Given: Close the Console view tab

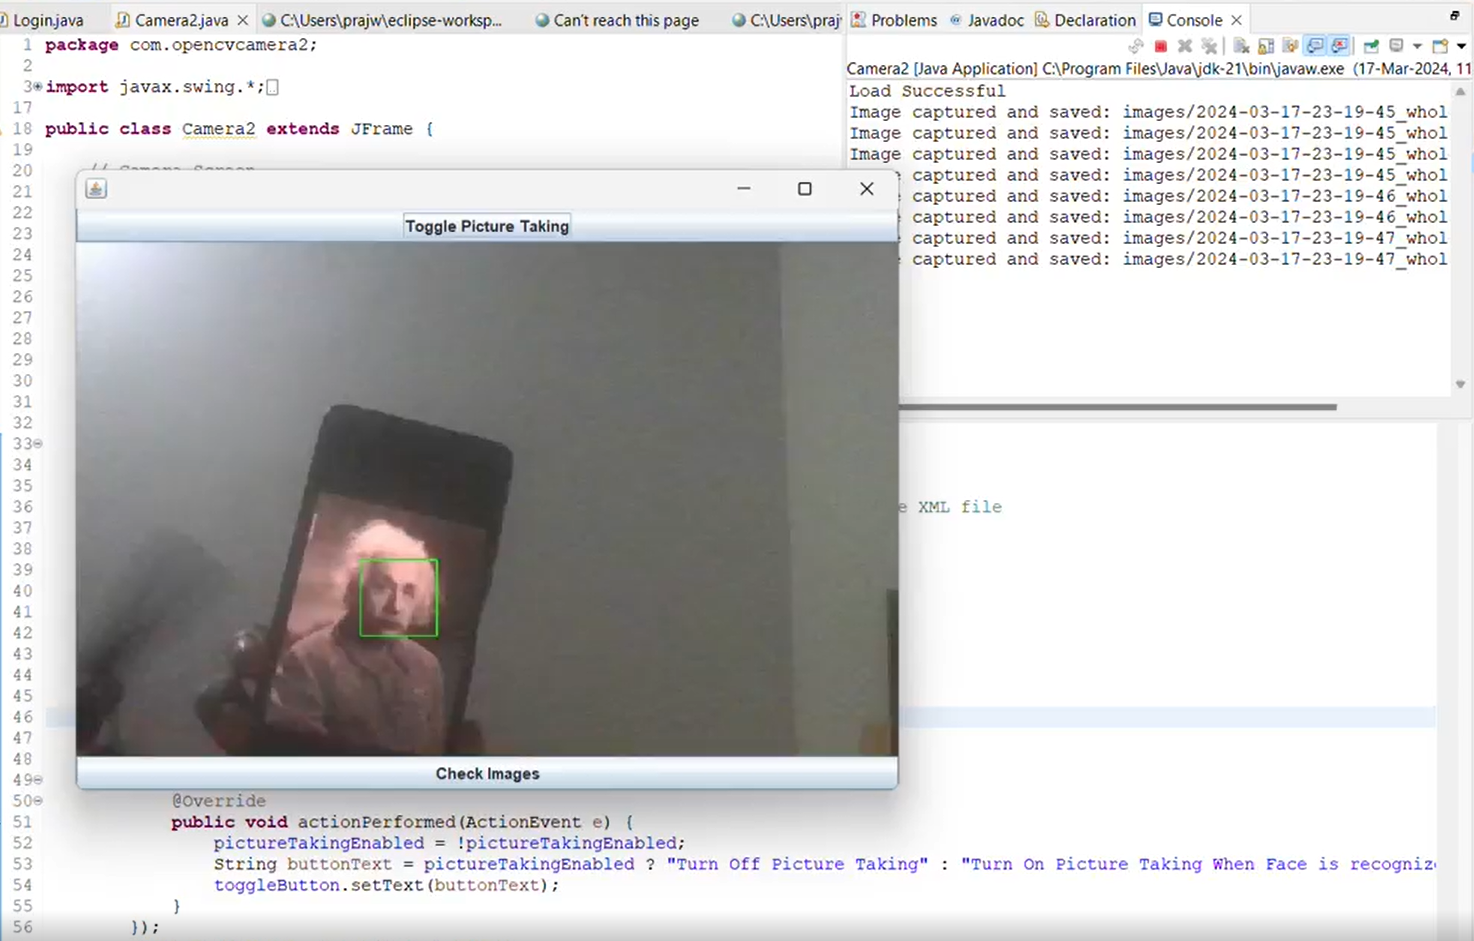Looking at the screenshot, I should (x=1236, y=20).
